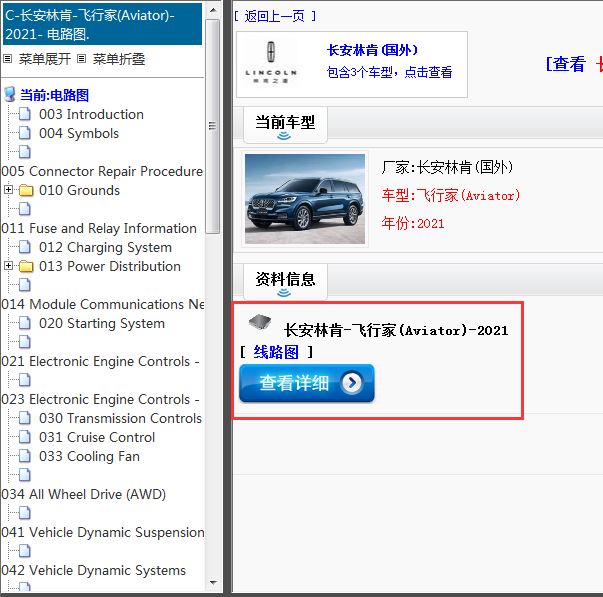Click the page icon beside 004 Symbols
The image size is (603, 597).
pyautogui.click(x=25, y=133)
